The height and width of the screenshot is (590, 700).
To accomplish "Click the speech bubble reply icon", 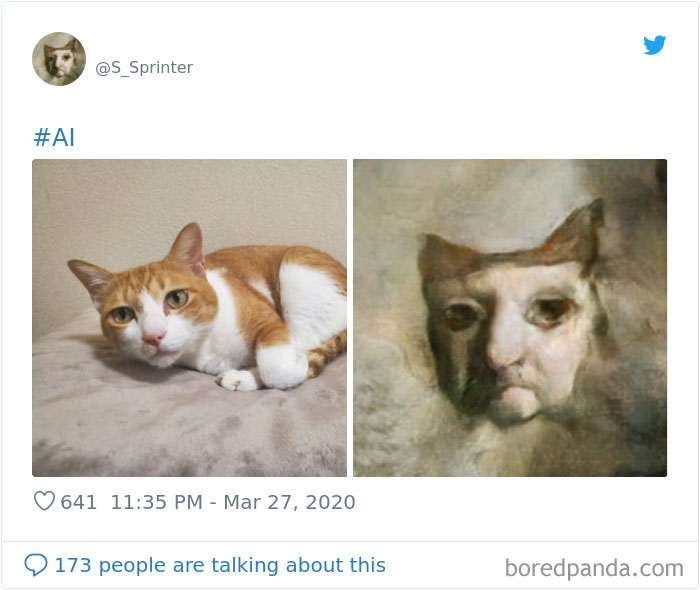I will pyautogui.click(x=35, y=565).
